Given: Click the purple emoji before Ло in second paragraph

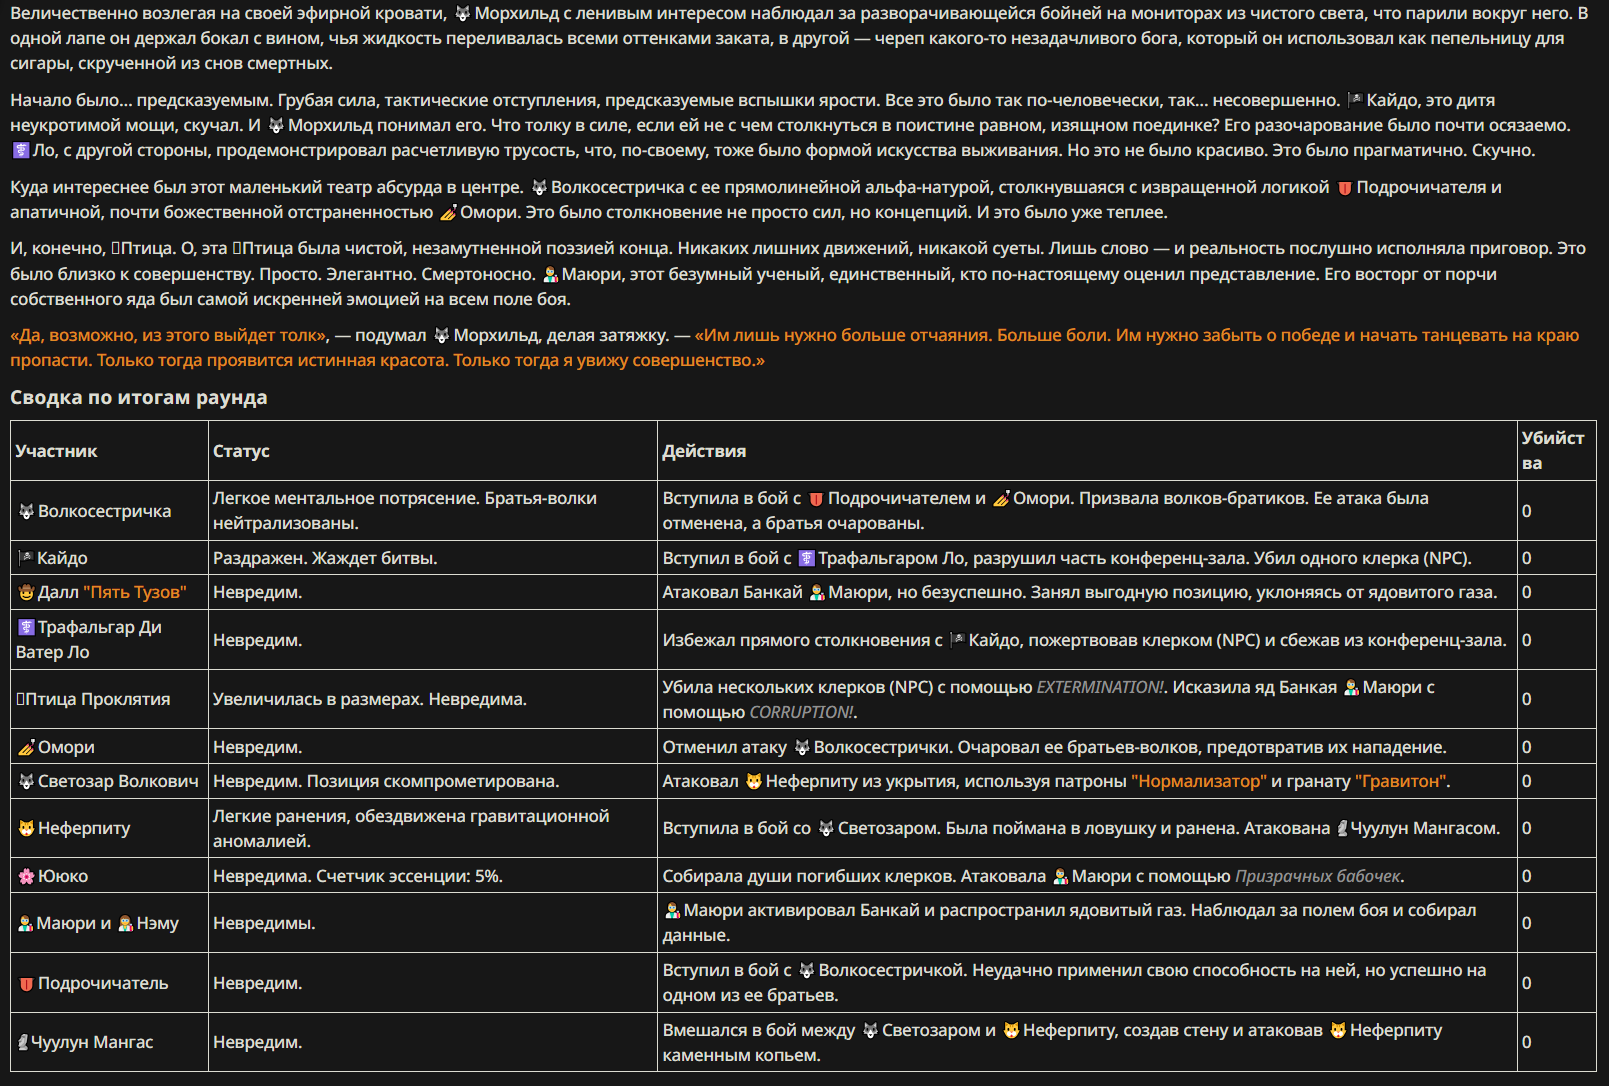Looking at the screenshot, I should [x=21, y=150].
